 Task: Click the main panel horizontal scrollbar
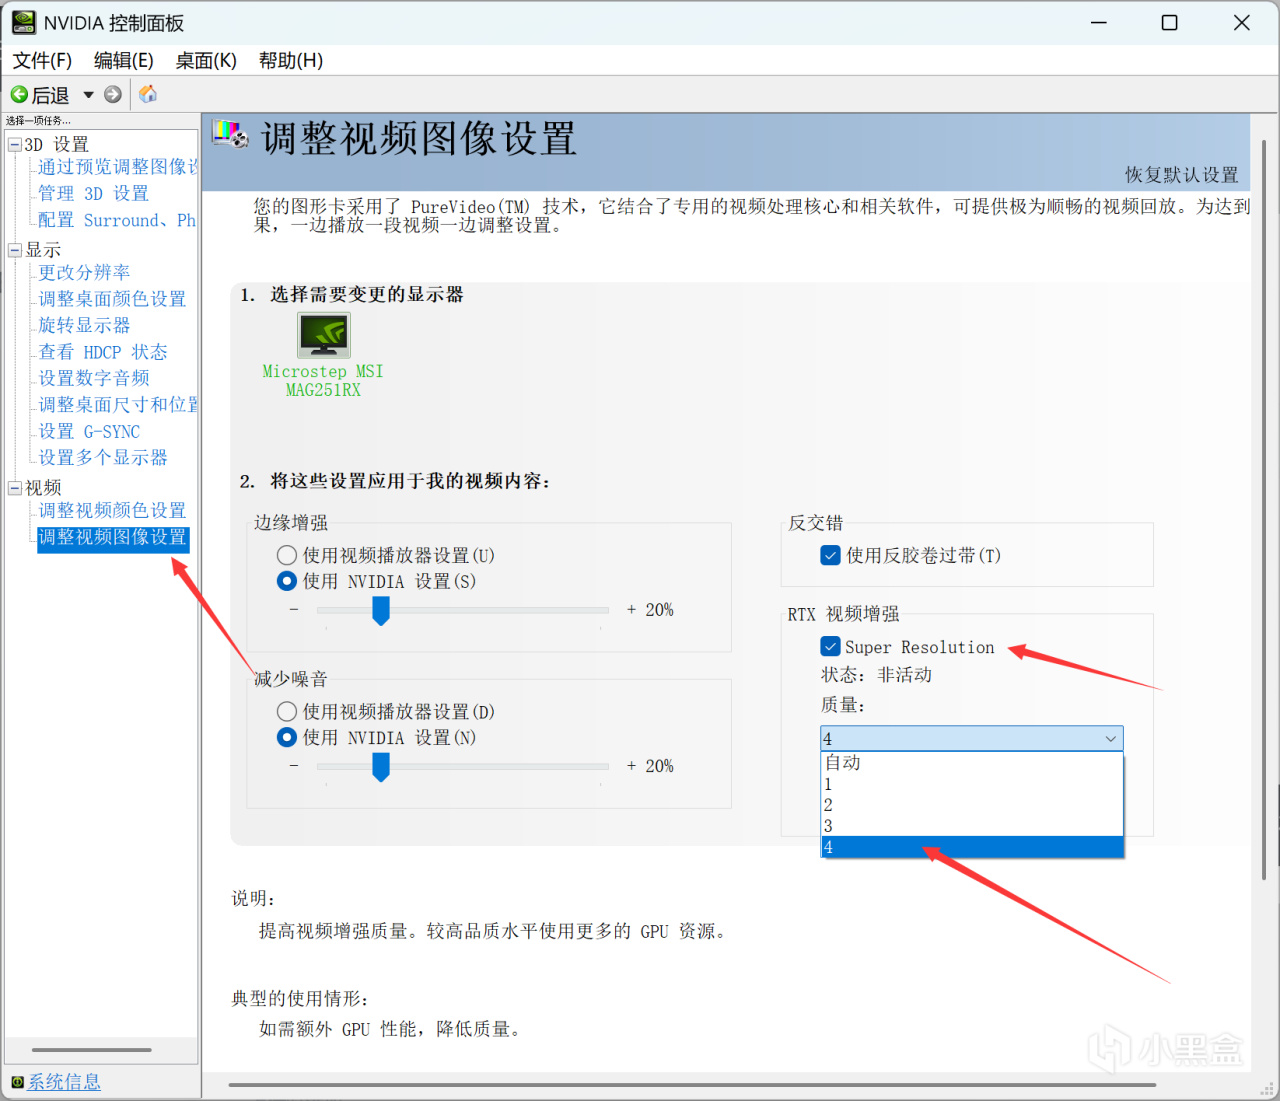click(x=692, y=1085)
